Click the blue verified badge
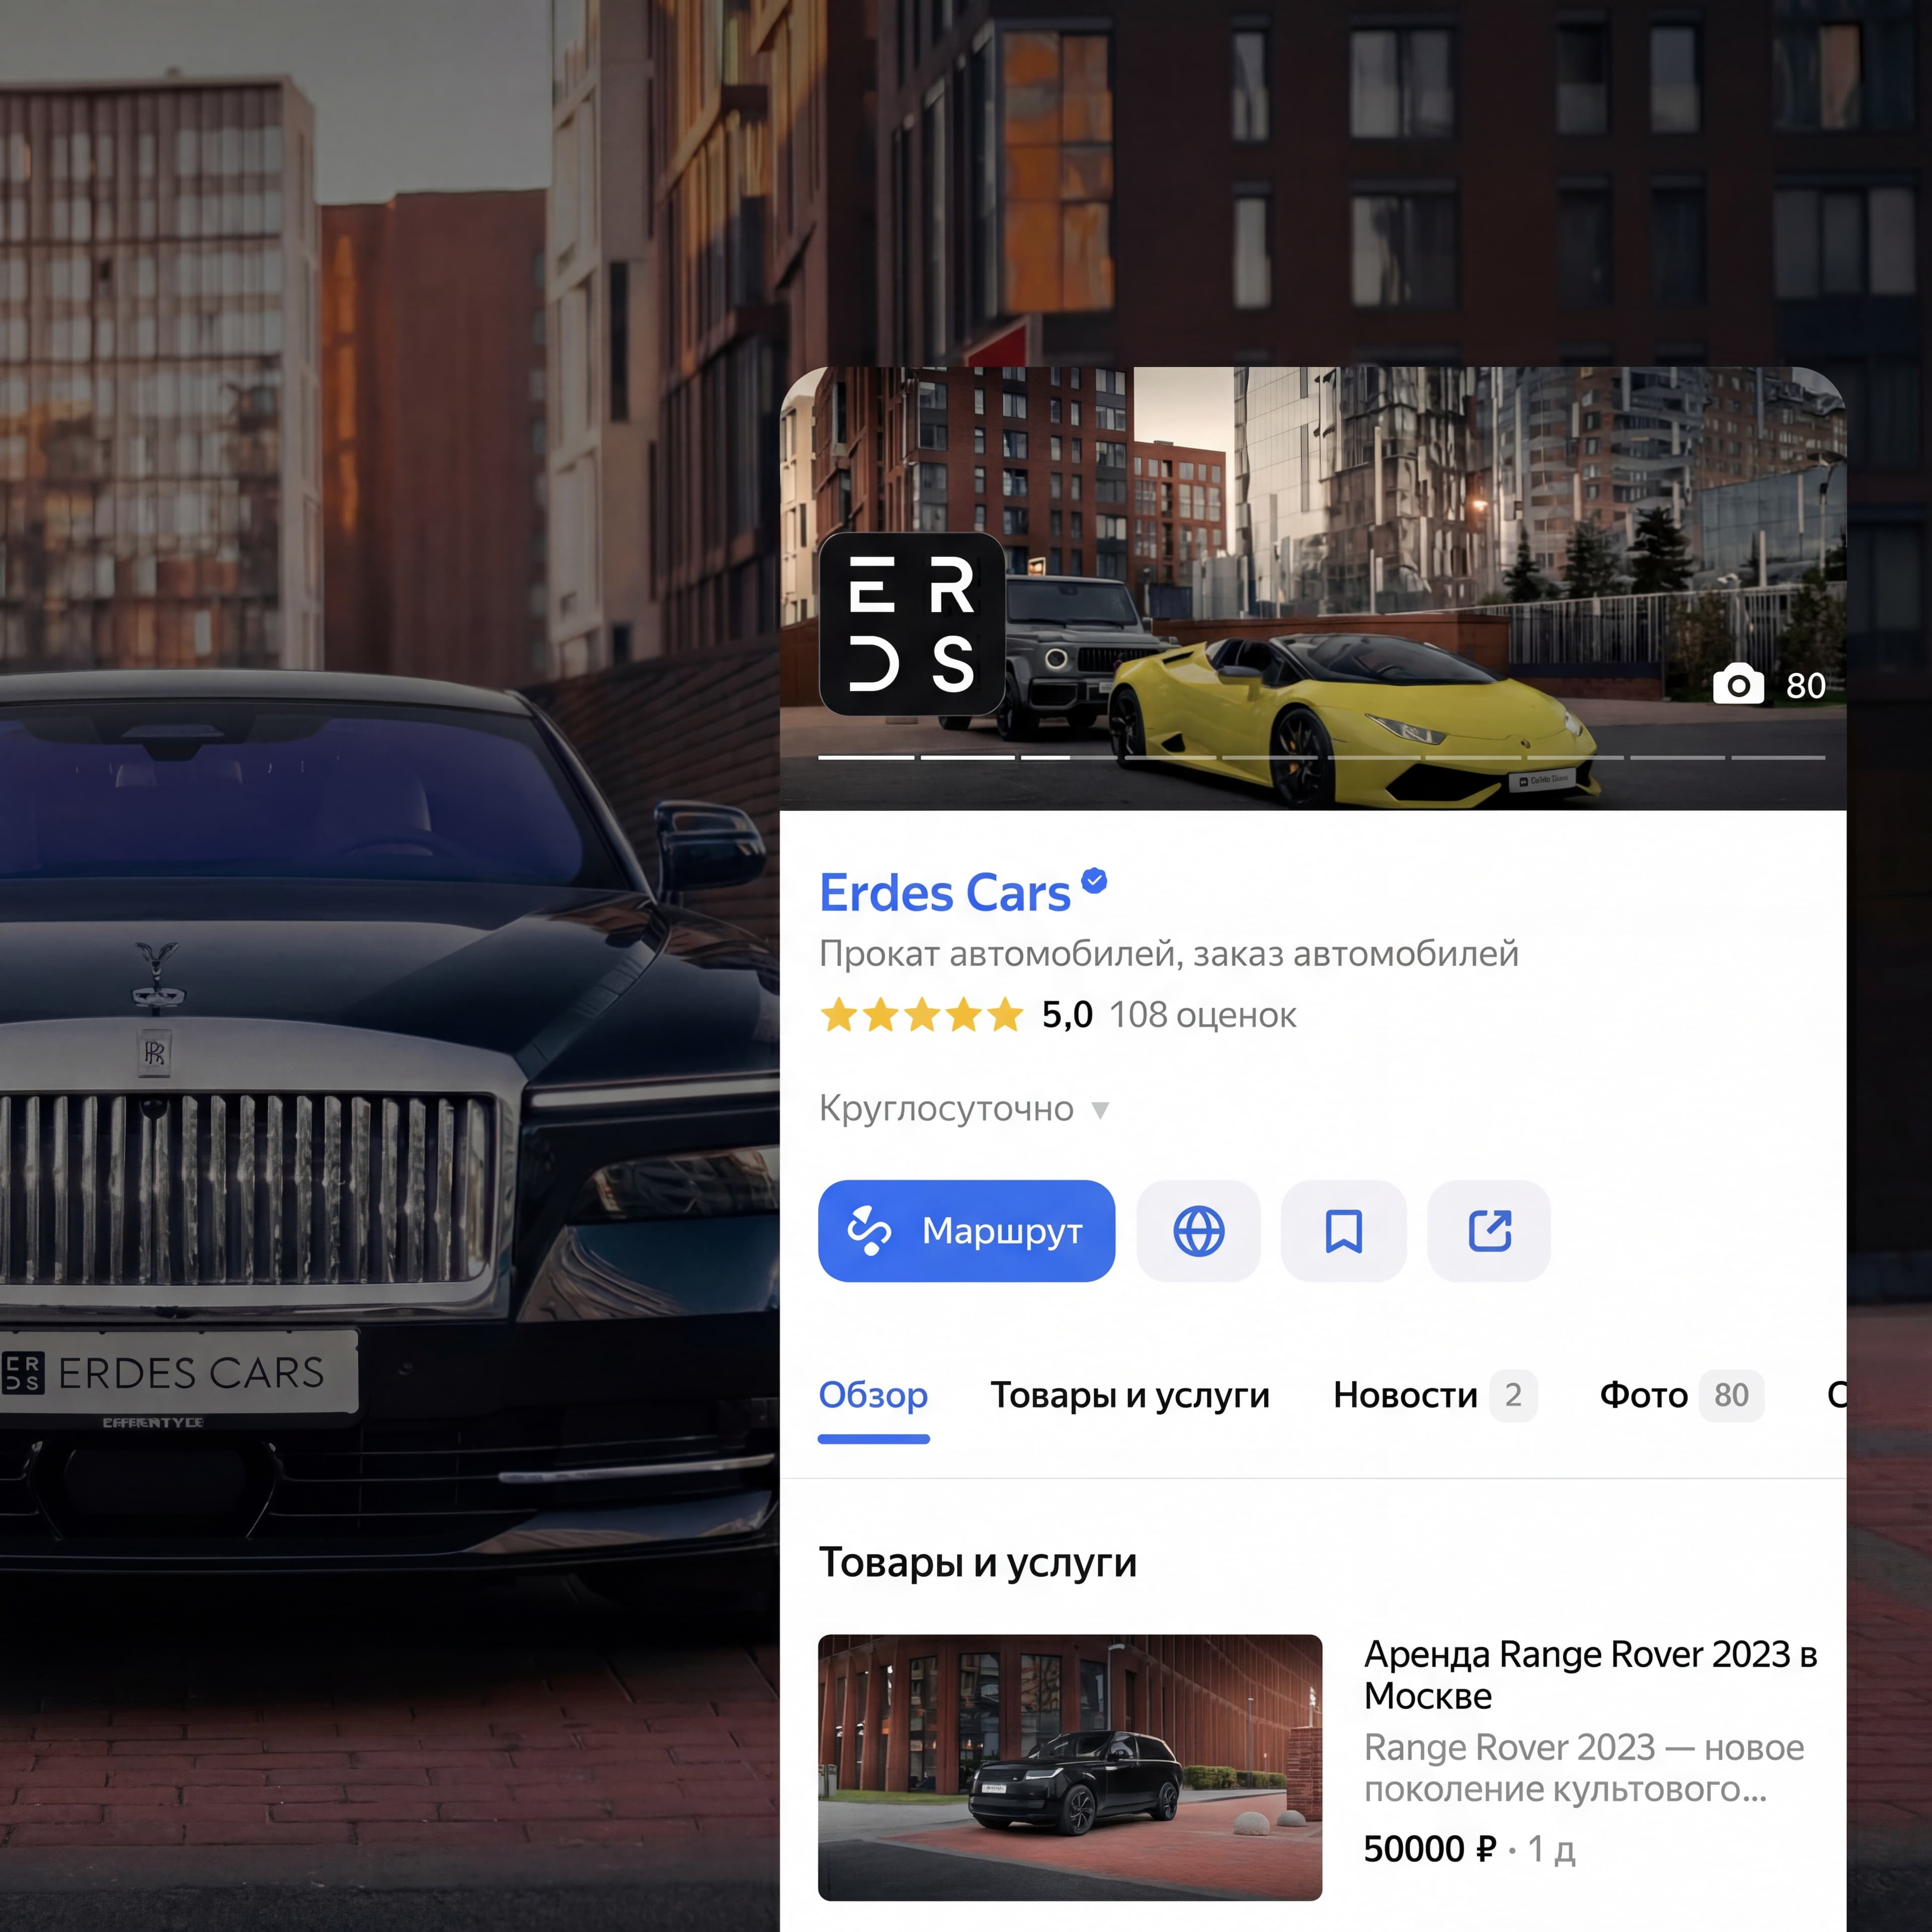1932x1932 pixels. 1094,880
